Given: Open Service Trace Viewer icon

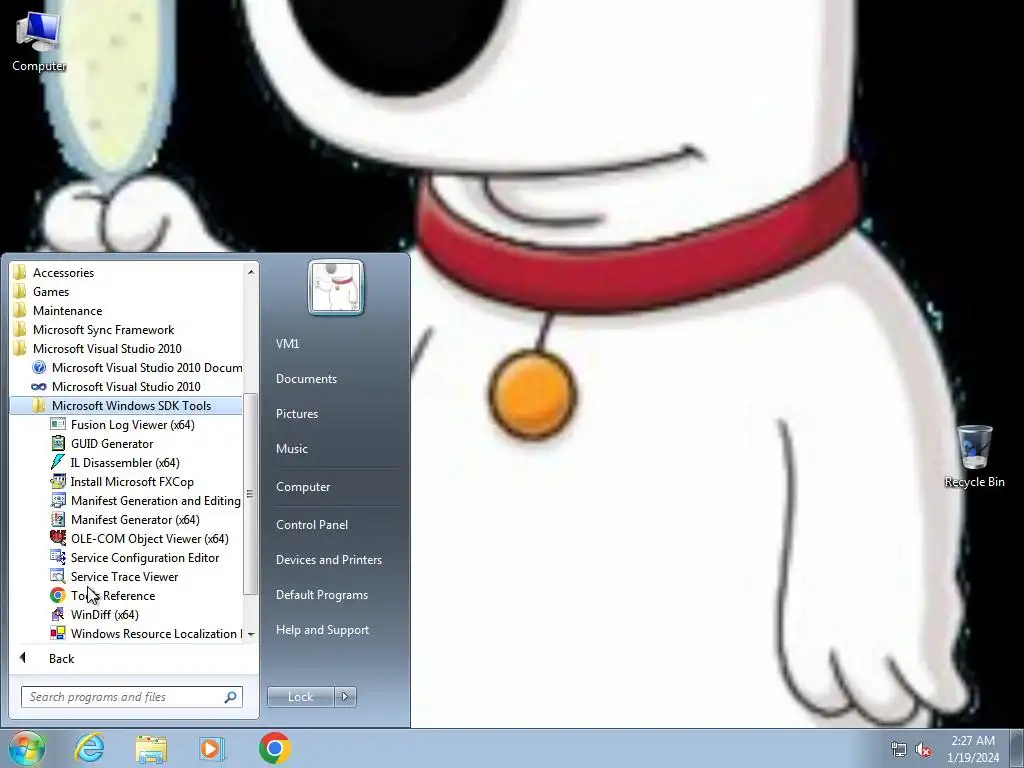Looking at the screenshot, I should [x=57, y=577].
